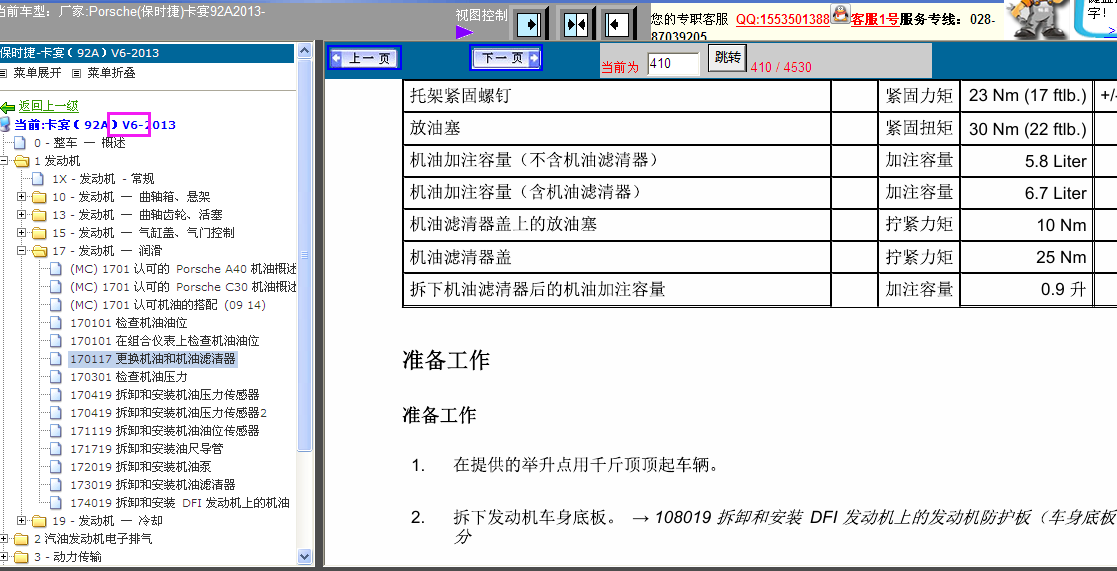Click the 放油塞 table cell
This screenshot has width=1117, height=571.
click(x=617, y=128)
